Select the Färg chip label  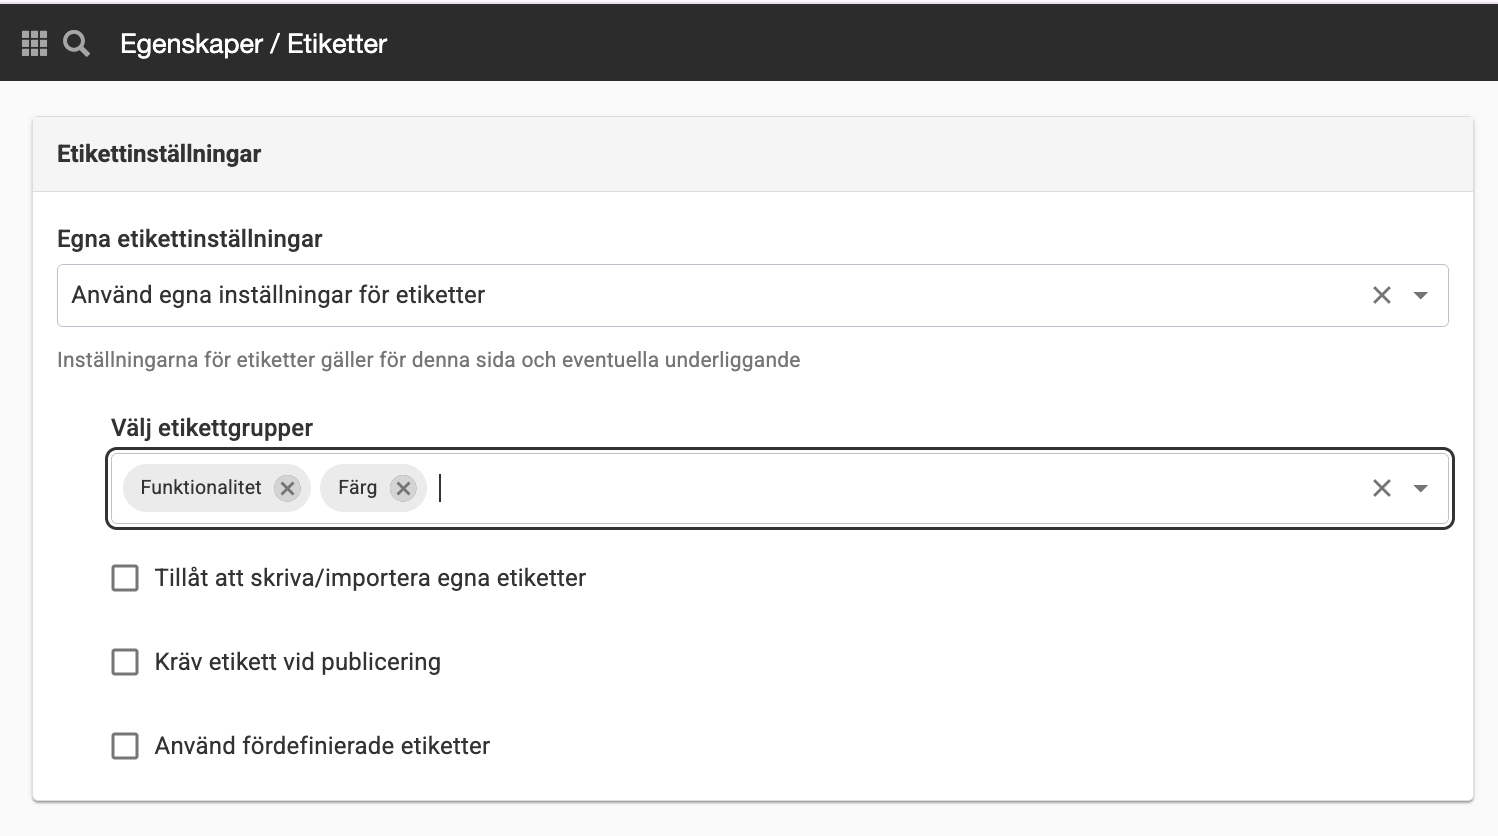click(x=357, y=487)
